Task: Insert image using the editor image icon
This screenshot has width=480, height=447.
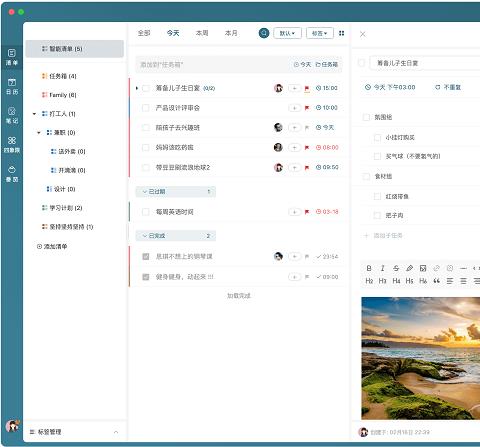Action: (423, 268)
